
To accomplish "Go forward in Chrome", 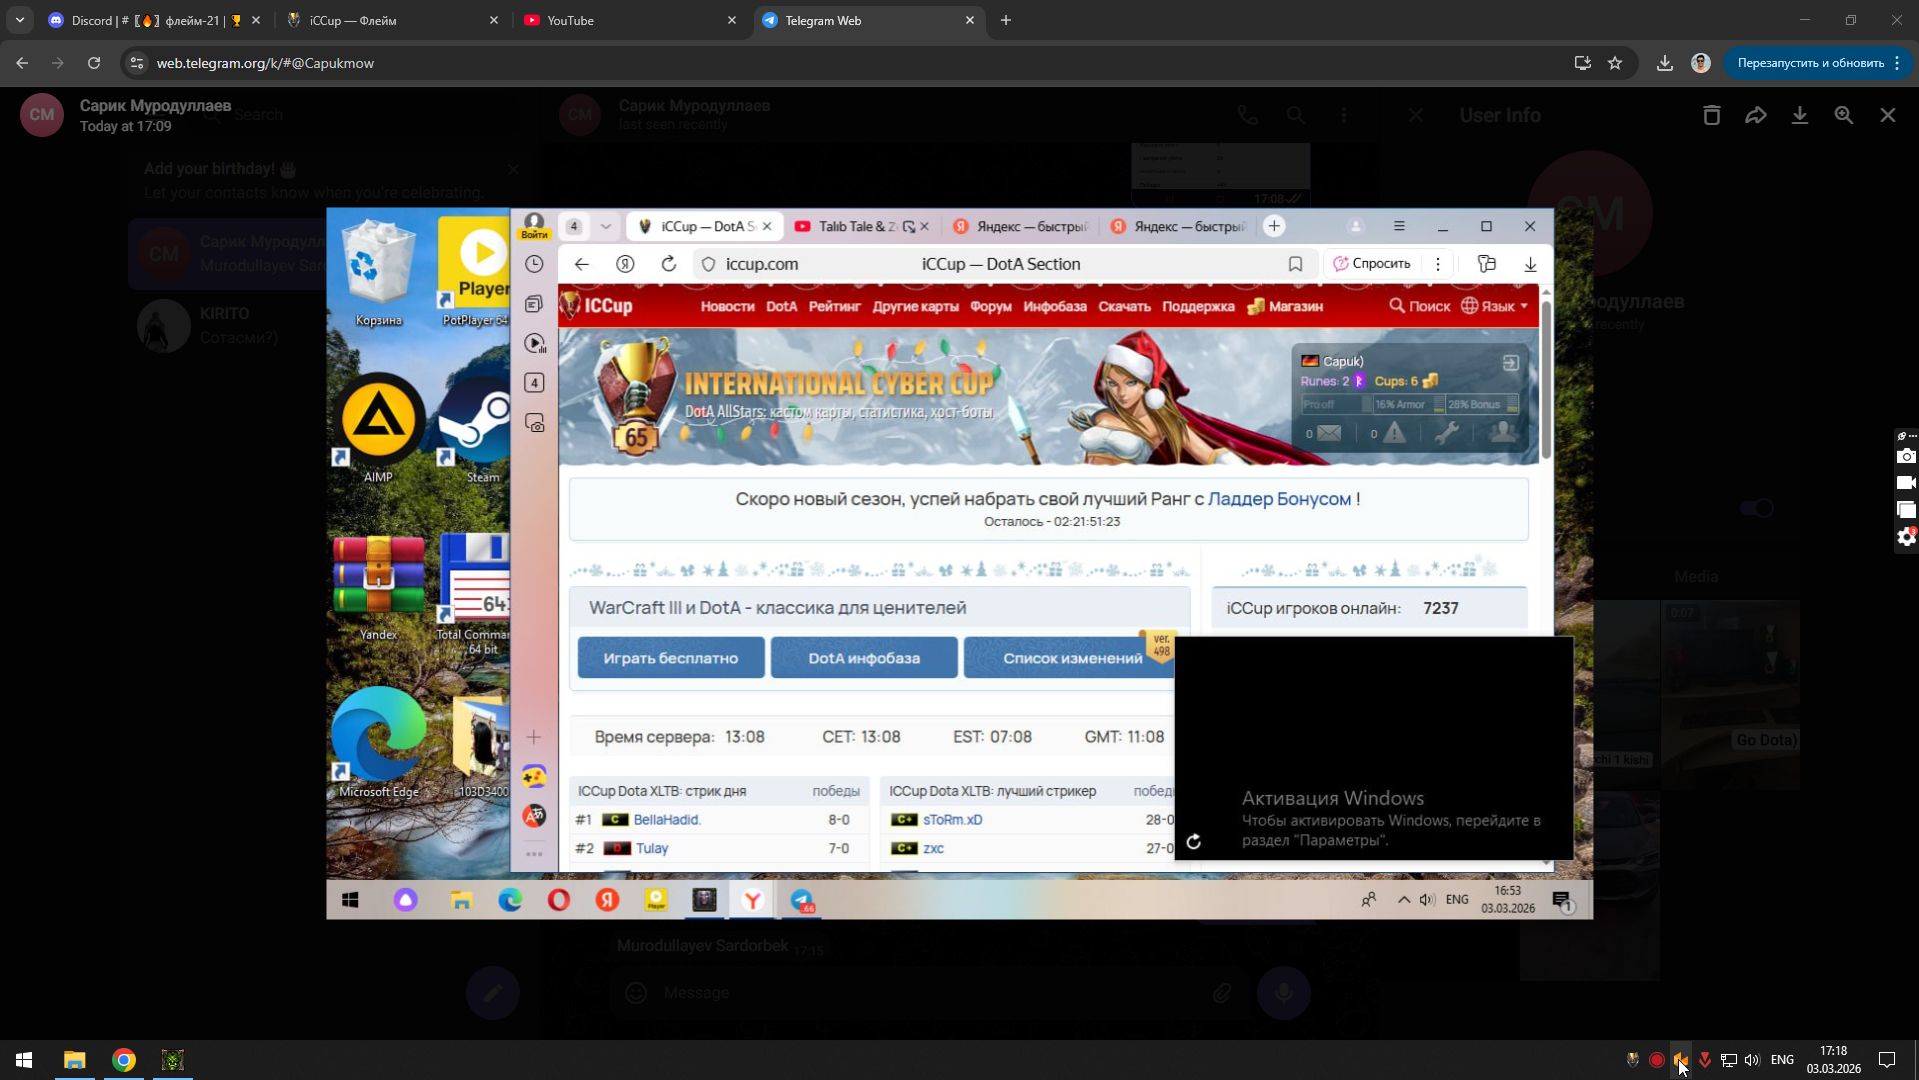I will [58, 63].
